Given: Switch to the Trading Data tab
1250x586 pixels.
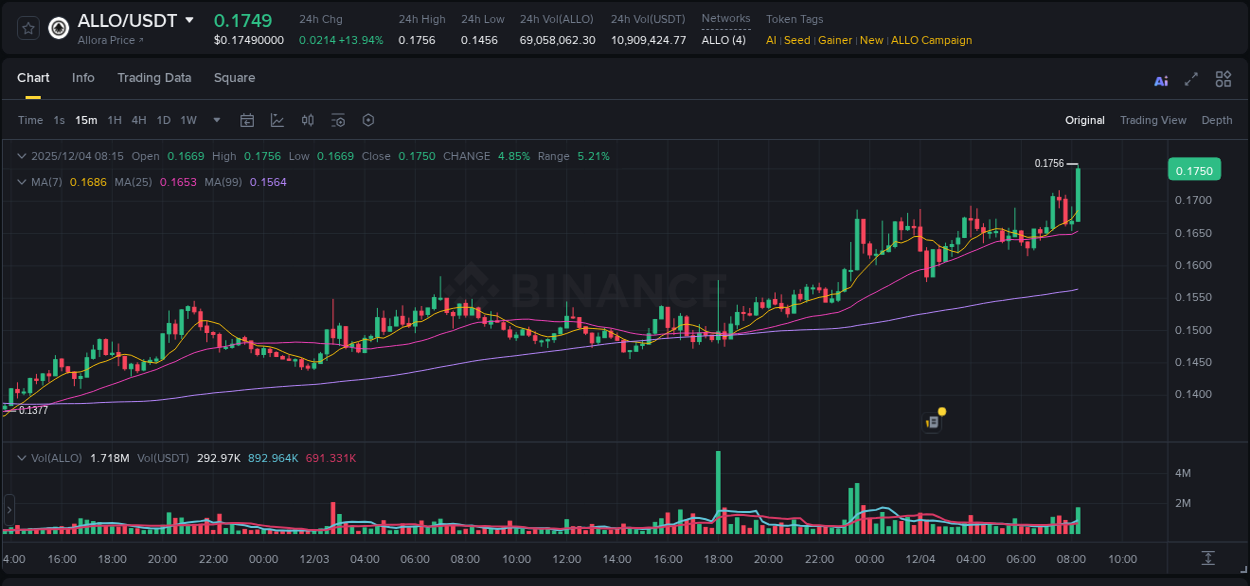Looking at the screenshot, I should pyautogui.click(x=154, y=78).
